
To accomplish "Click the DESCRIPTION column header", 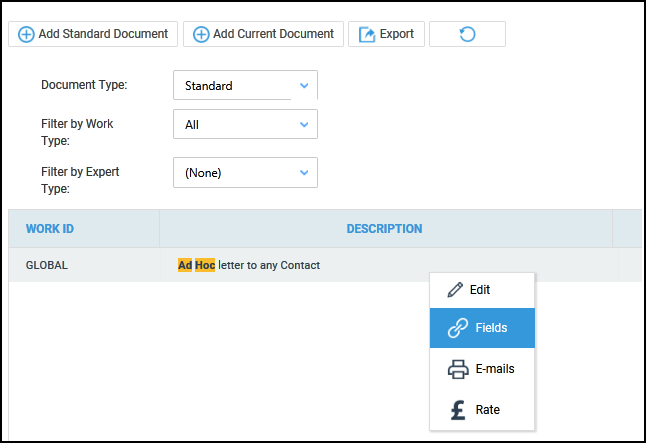I will pos(384,229).
